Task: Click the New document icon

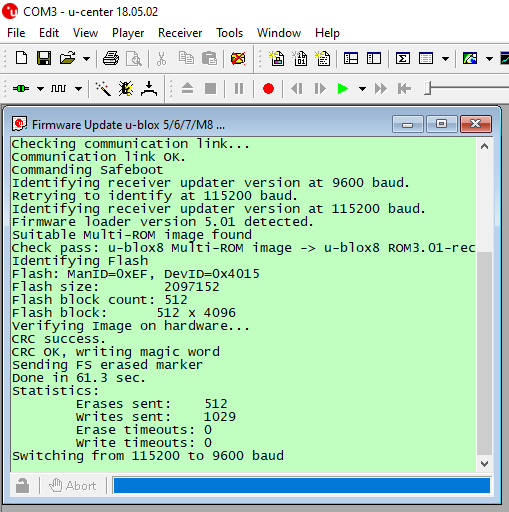Action: pos(21,58)
